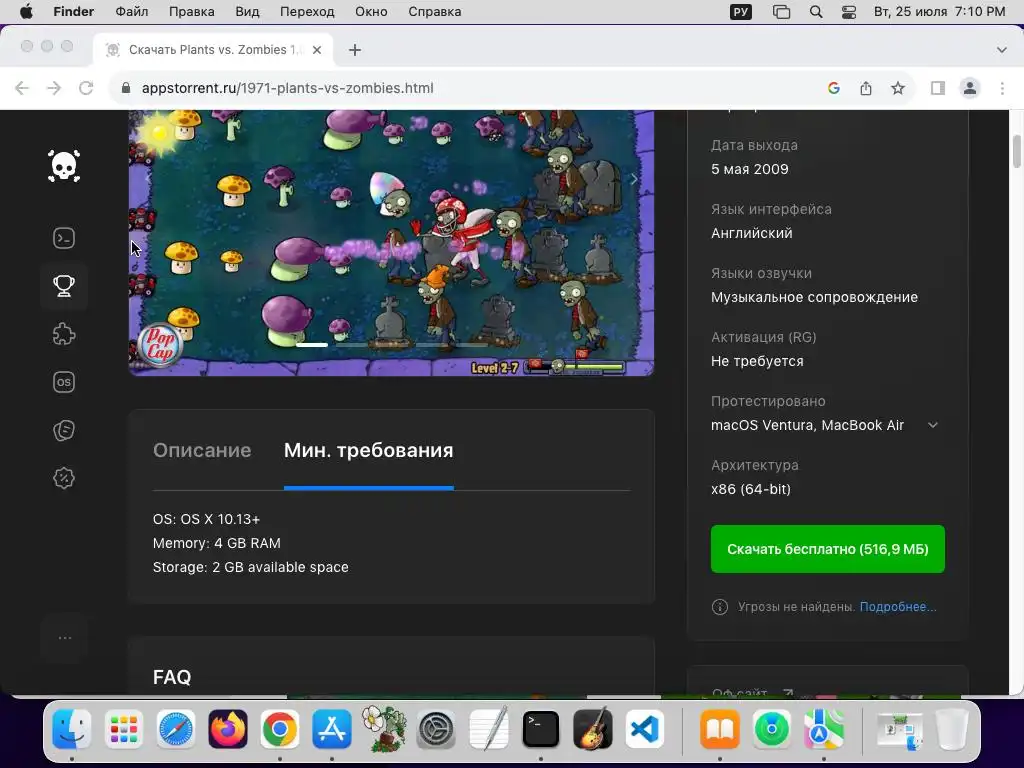Screen dimensions: 1024x768
Task: Open the Chrome profile avatar
Action: 970,88
